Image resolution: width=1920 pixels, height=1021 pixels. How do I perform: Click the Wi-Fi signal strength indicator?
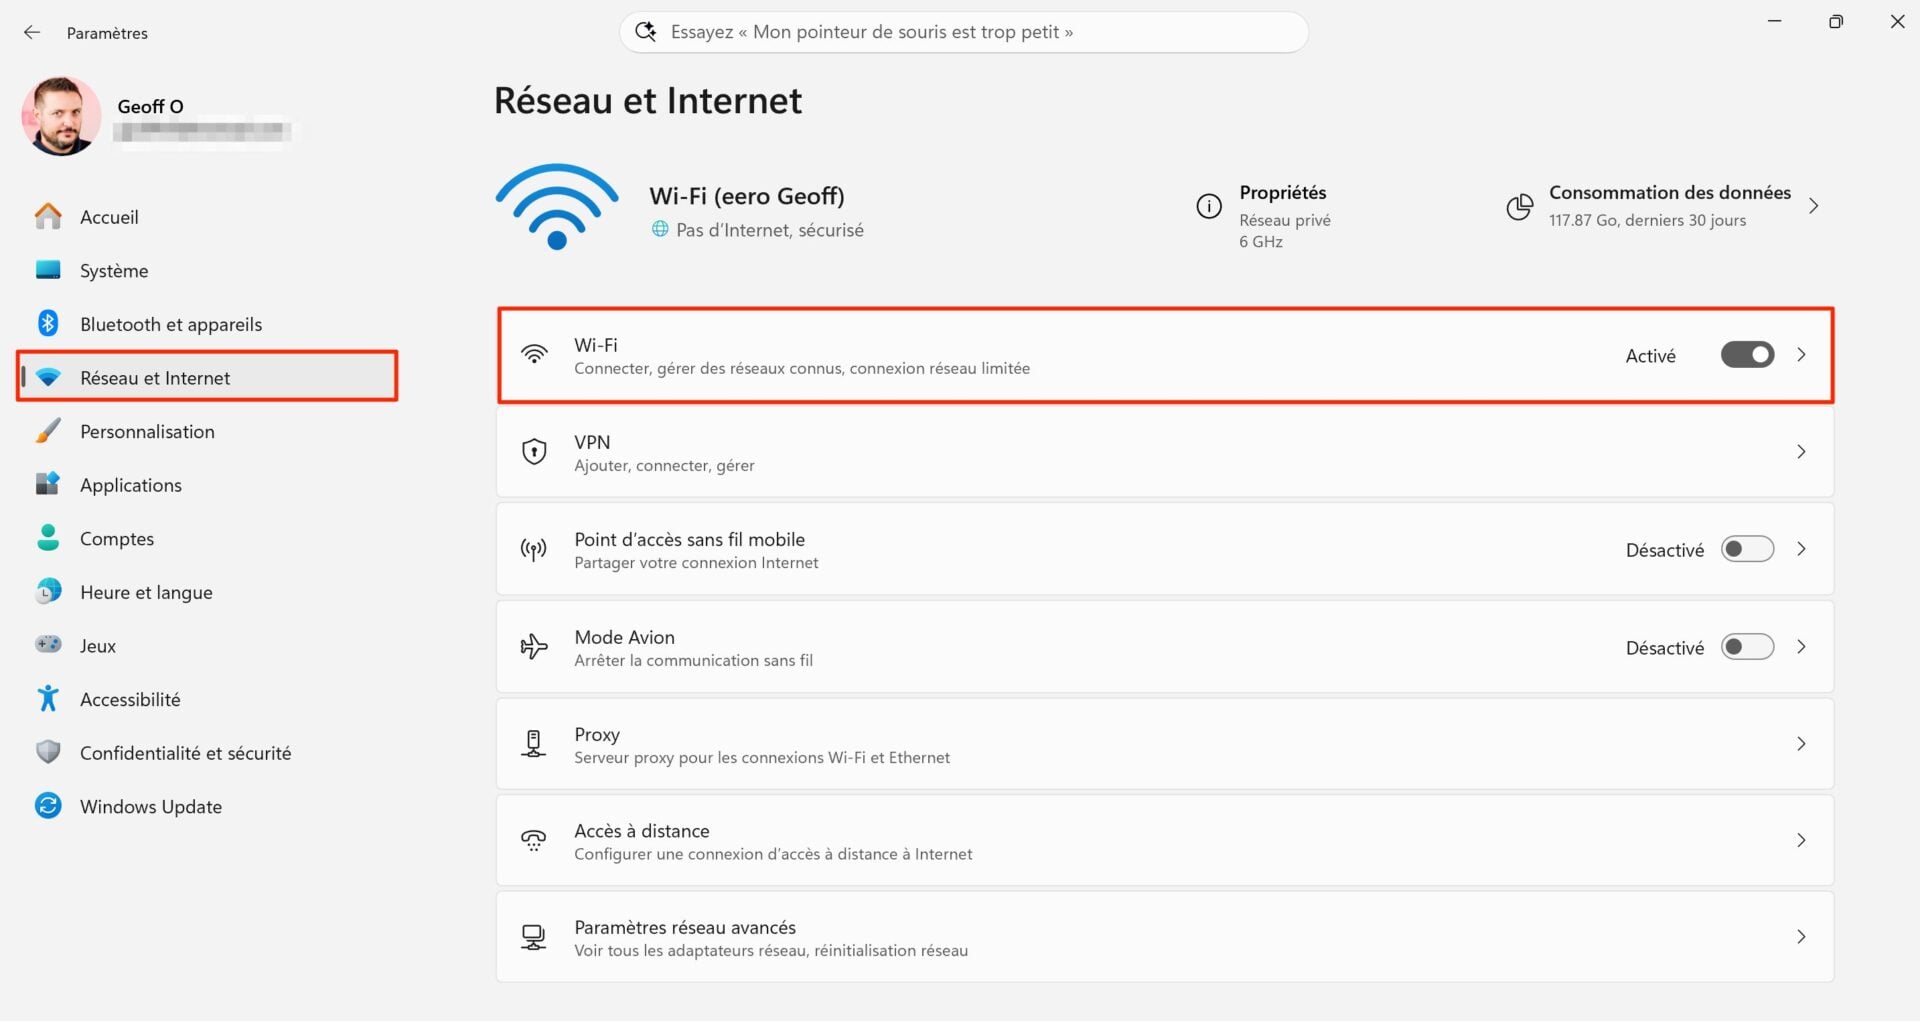[556, 206]
